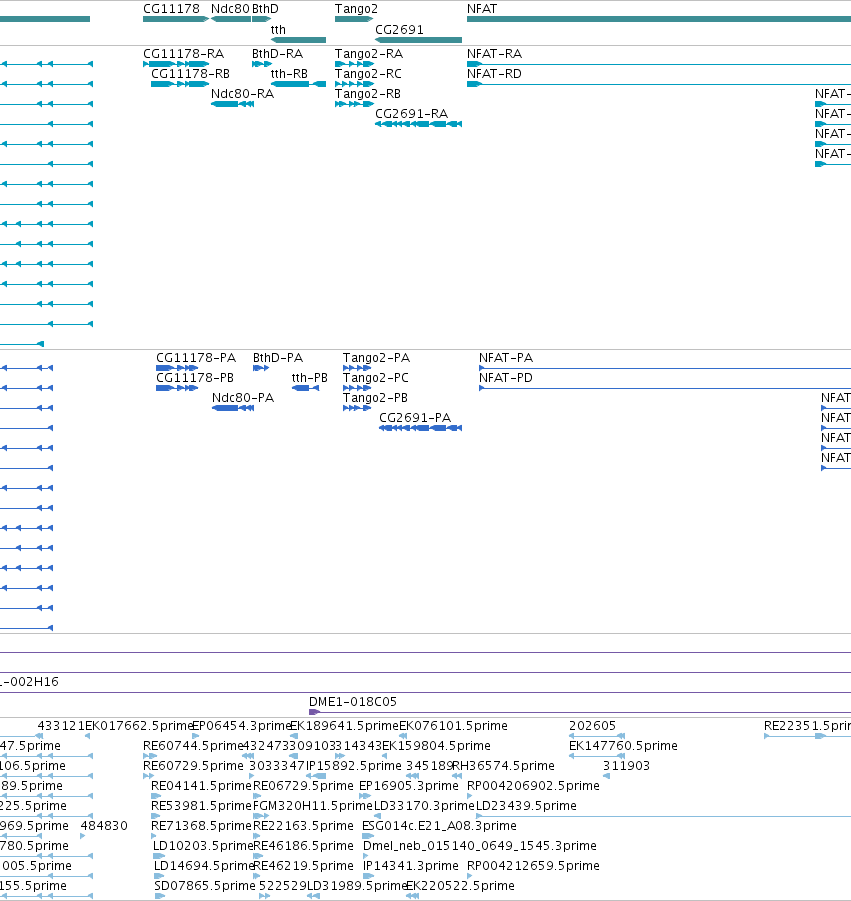Screen dimensions: 851x901
Task: Select the EK017662.5prime EST
Action: (x=88, y=736)
